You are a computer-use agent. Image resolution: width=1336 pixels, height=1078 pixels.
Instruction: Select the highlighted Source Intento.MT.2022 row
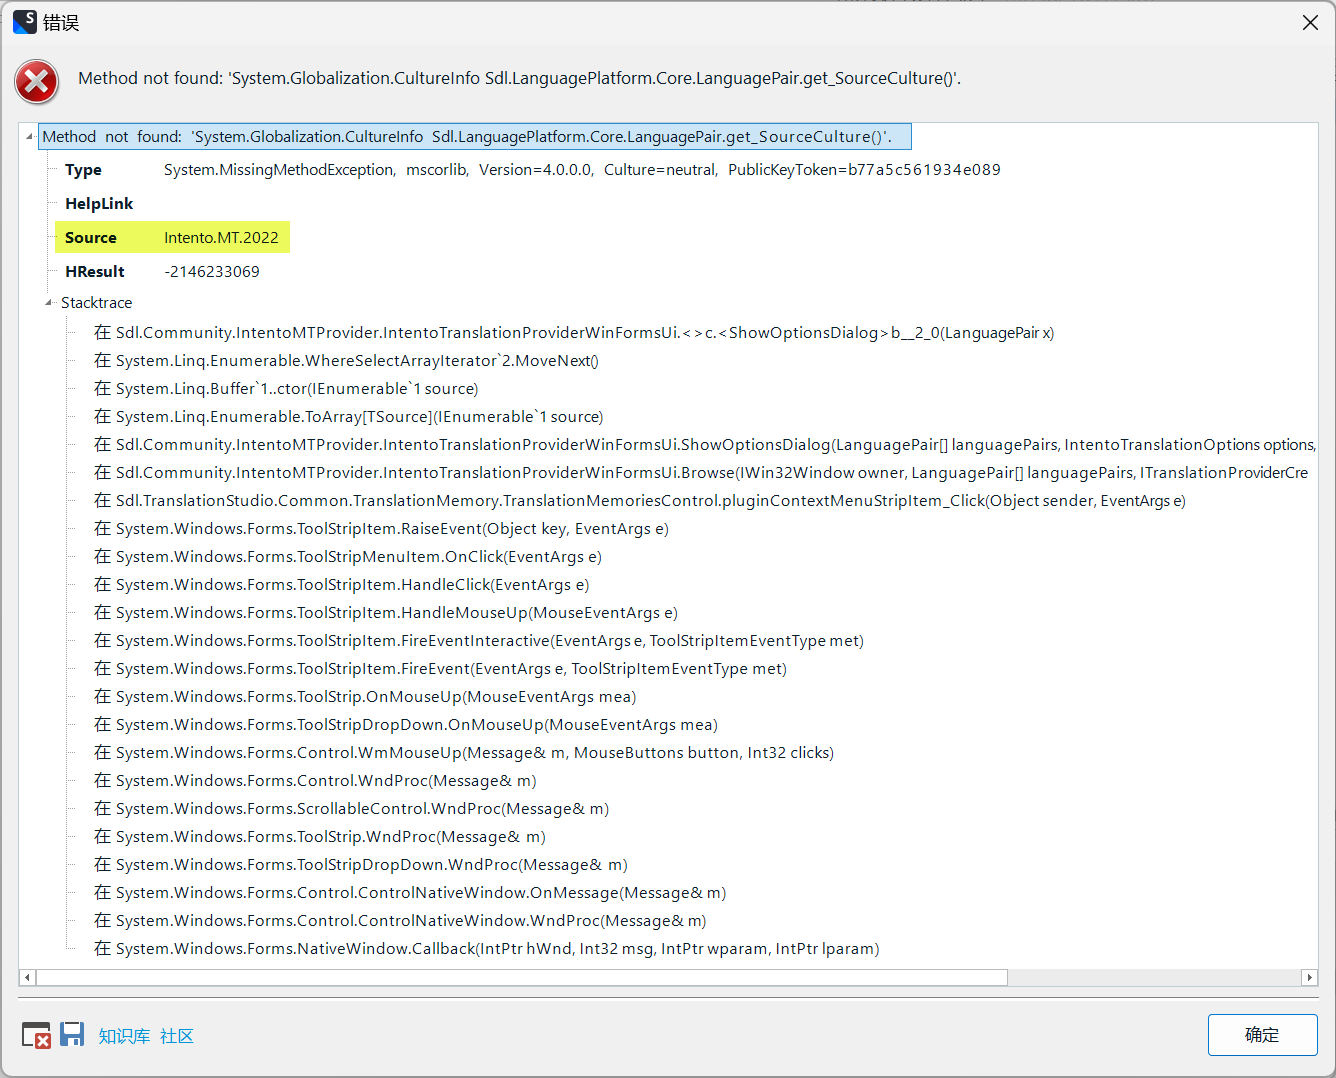(x=172, y=238)
